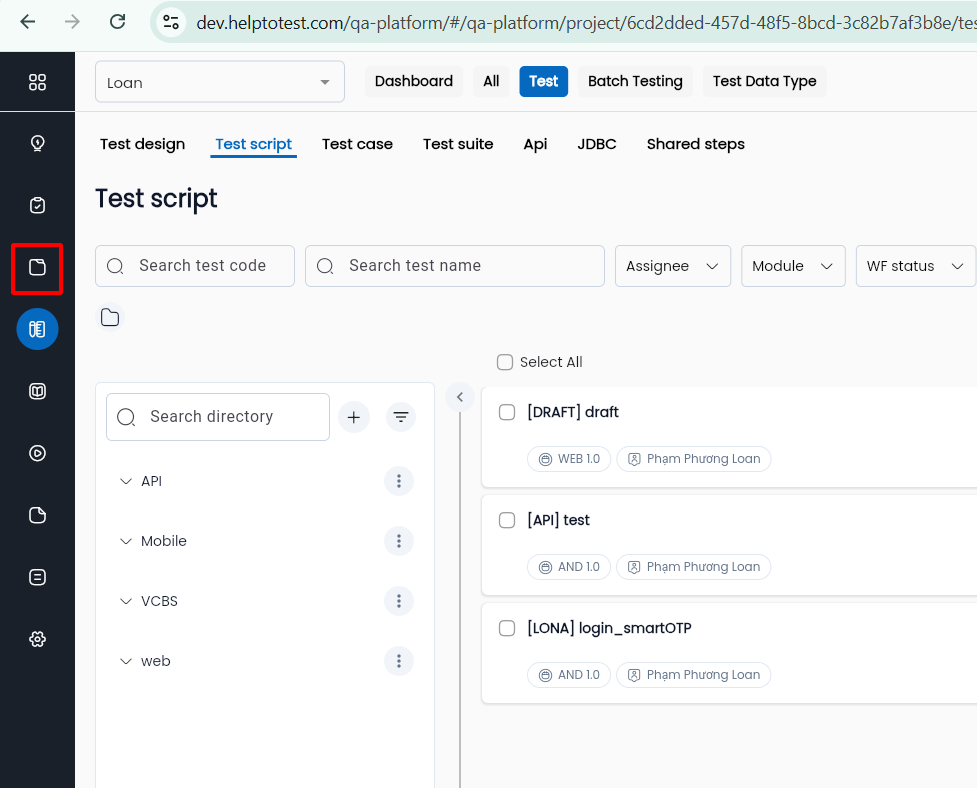Click the apps grid icon at top-left
The image size is (977, 788).
pyautogui.click(x=37, y=82)
